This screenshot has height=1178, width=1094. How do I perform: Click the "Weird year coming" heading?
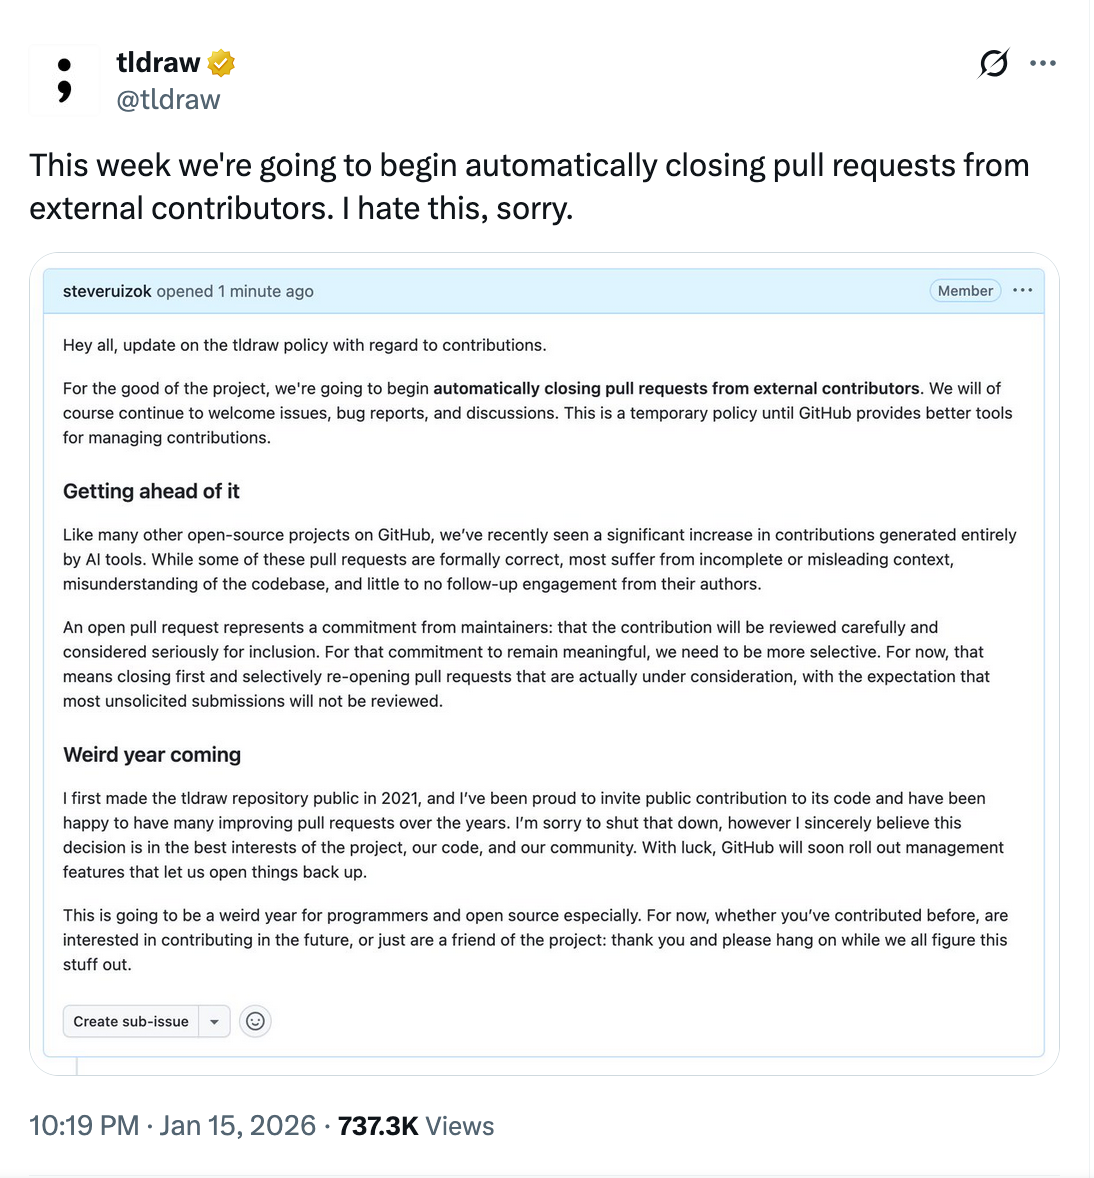click(x=152, y=755)
